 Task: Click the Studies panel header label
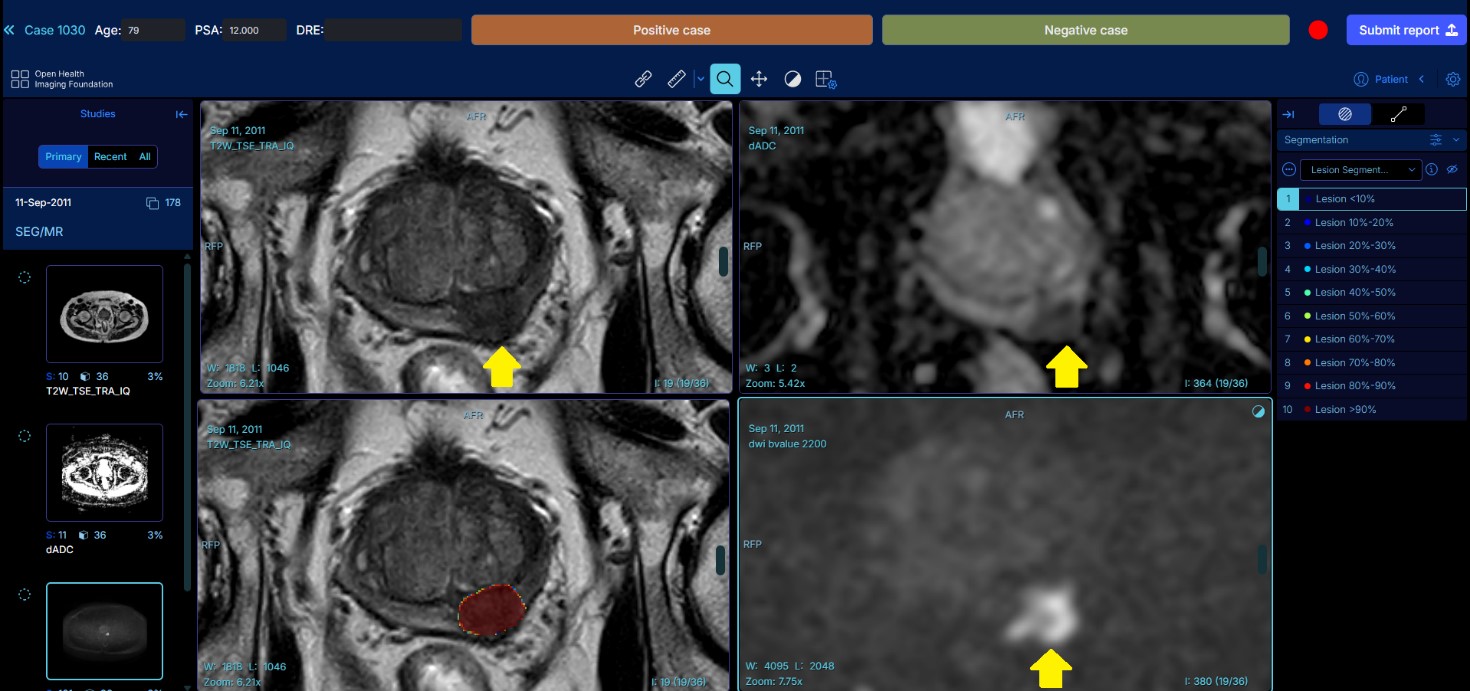98,114
